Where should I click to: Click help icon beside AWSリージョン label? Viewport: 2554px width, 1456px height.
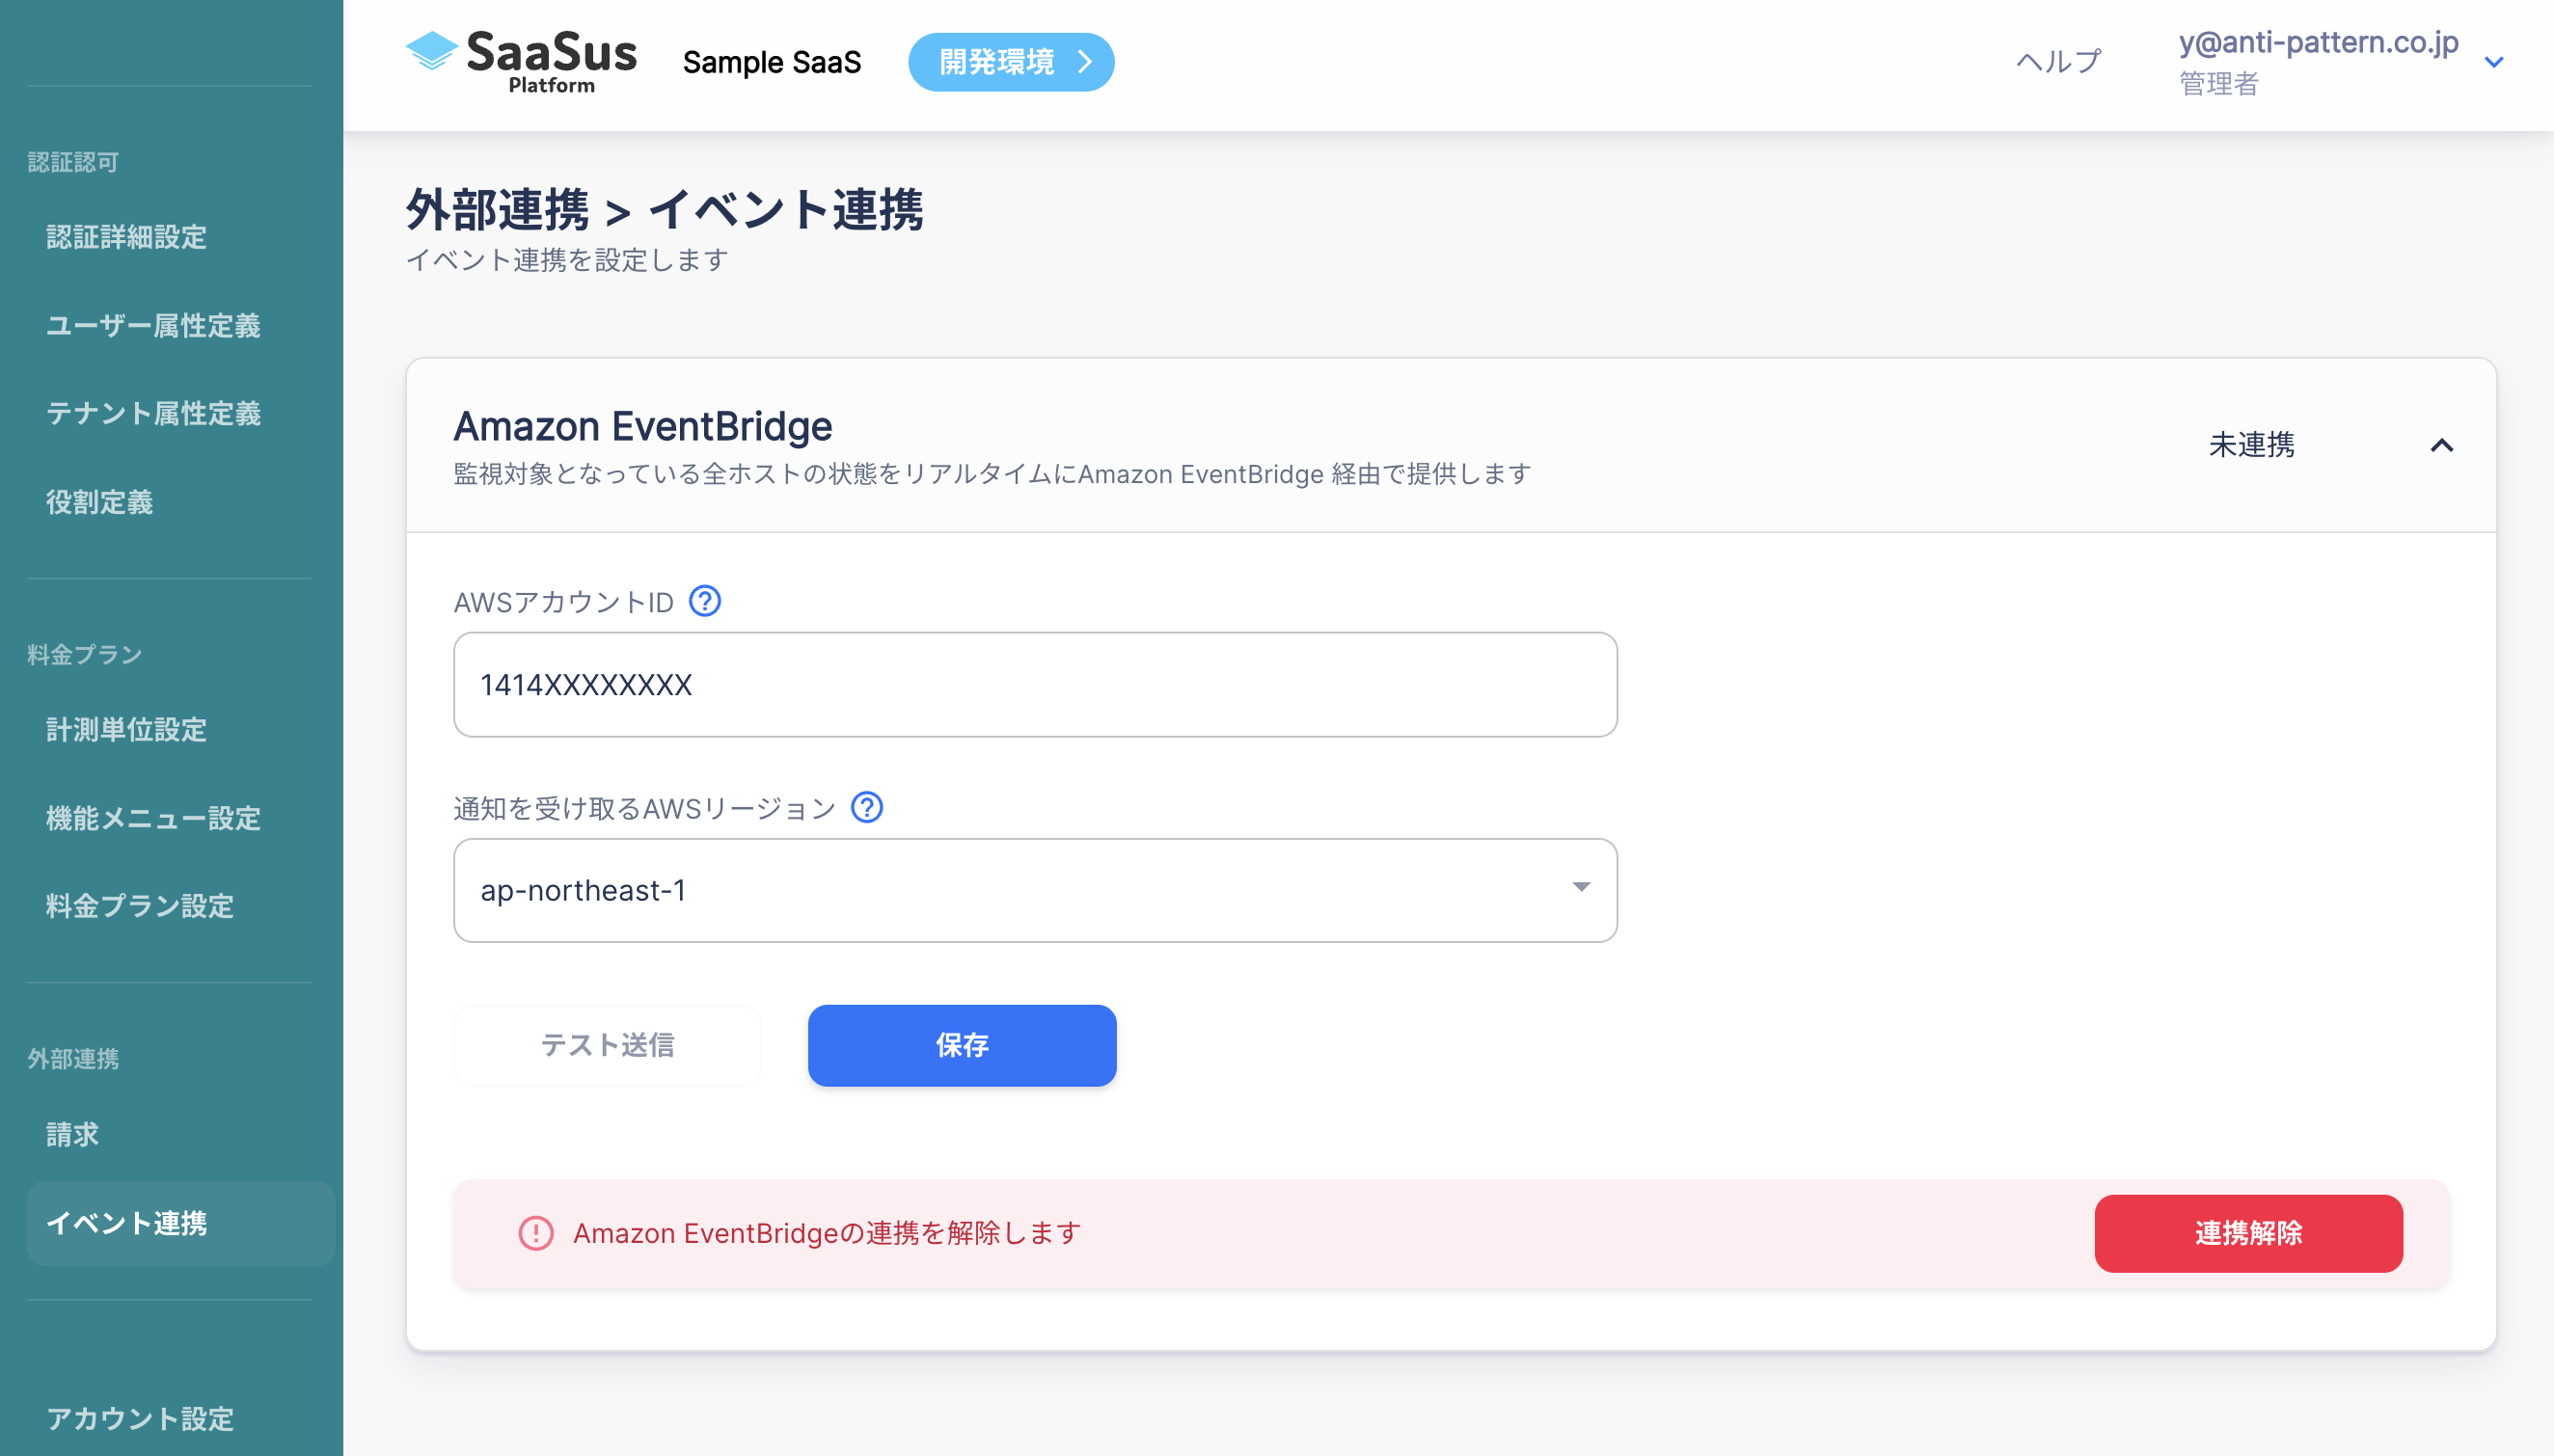[x=866, y=807]
